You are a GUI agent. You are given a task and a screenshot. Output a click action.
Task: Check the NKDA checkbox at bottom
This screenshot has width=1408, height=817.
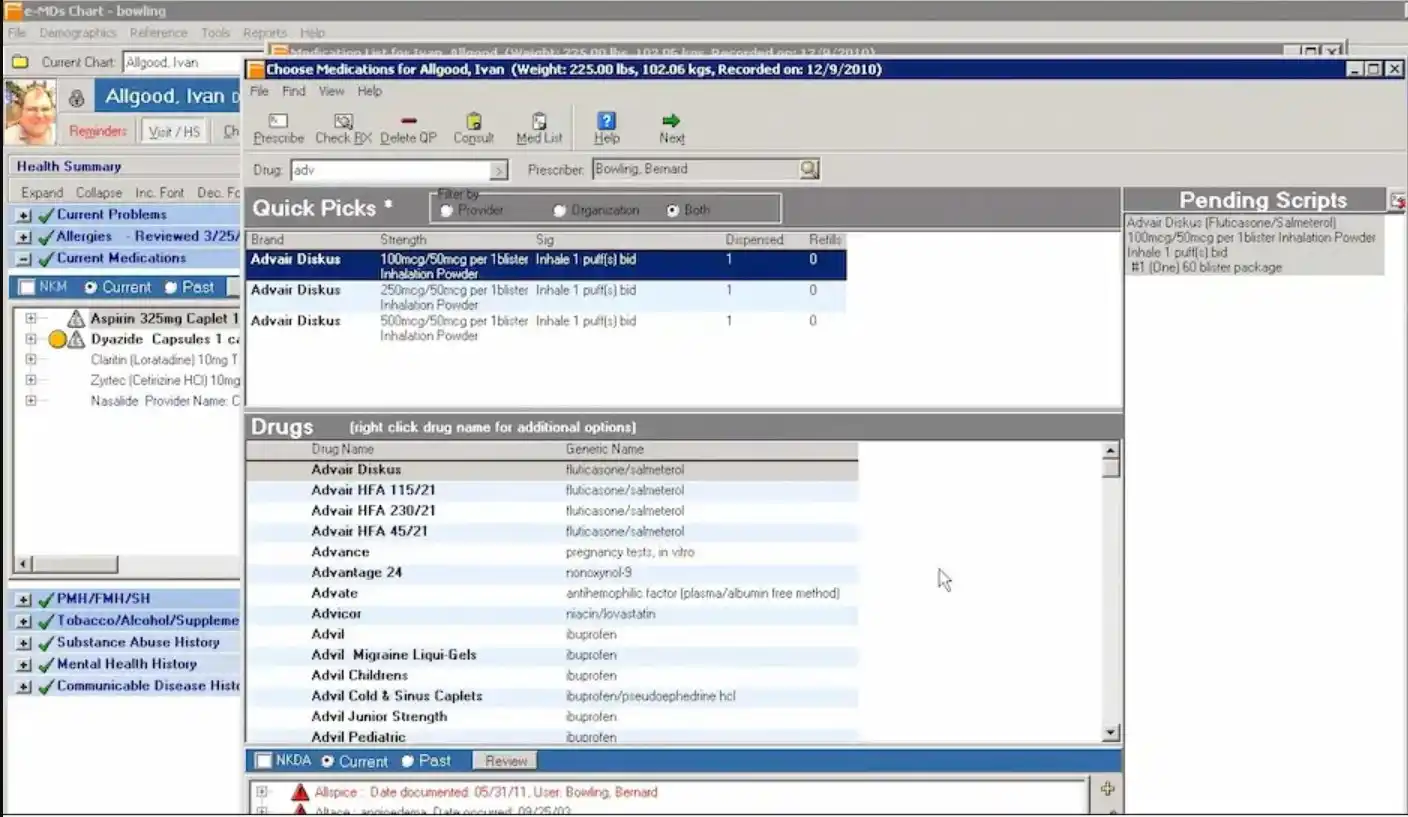(x=262, y=761)
